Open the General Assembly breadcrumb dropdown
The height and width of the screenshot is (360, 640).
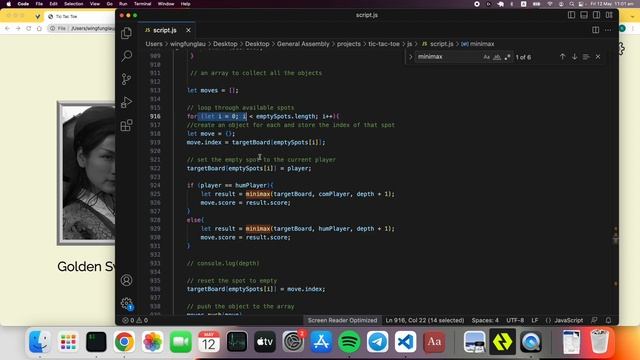303,44
